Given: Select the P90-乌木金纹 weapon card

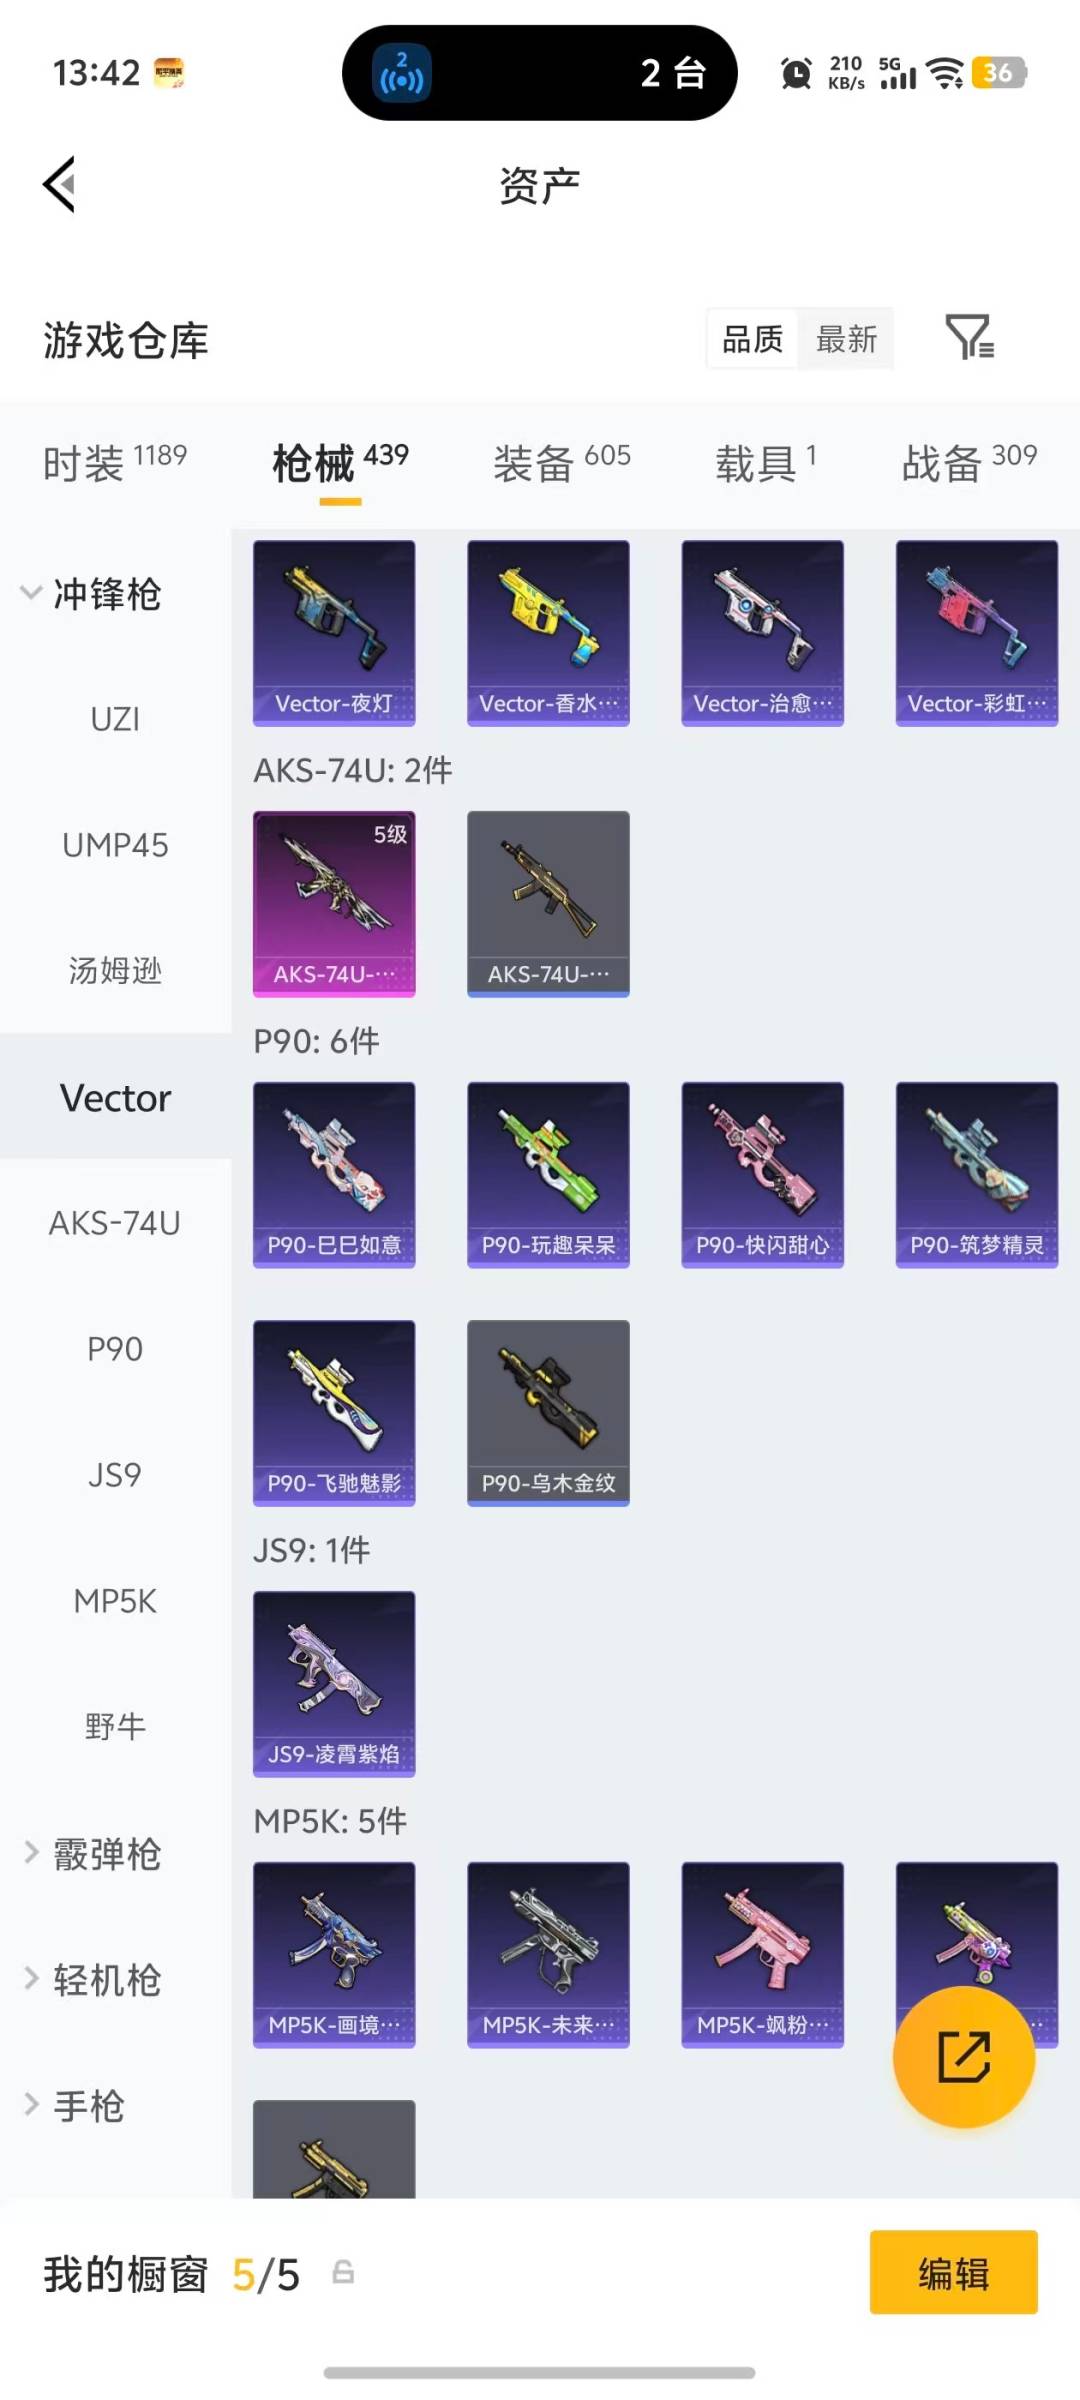Looking at the screenshot, I should pos(548,1413).
